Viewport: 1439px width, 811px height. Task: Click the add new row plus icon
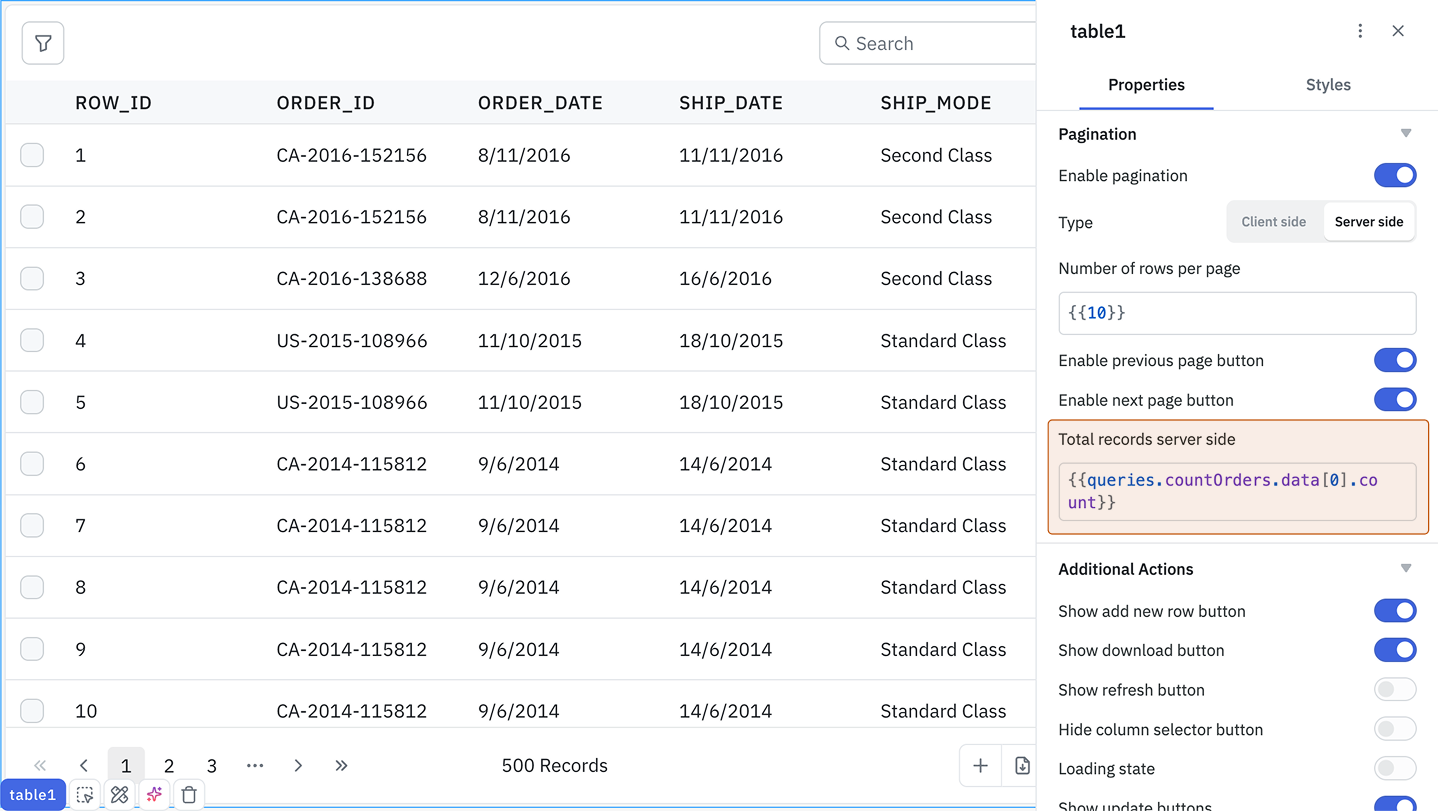click(980, 765)
